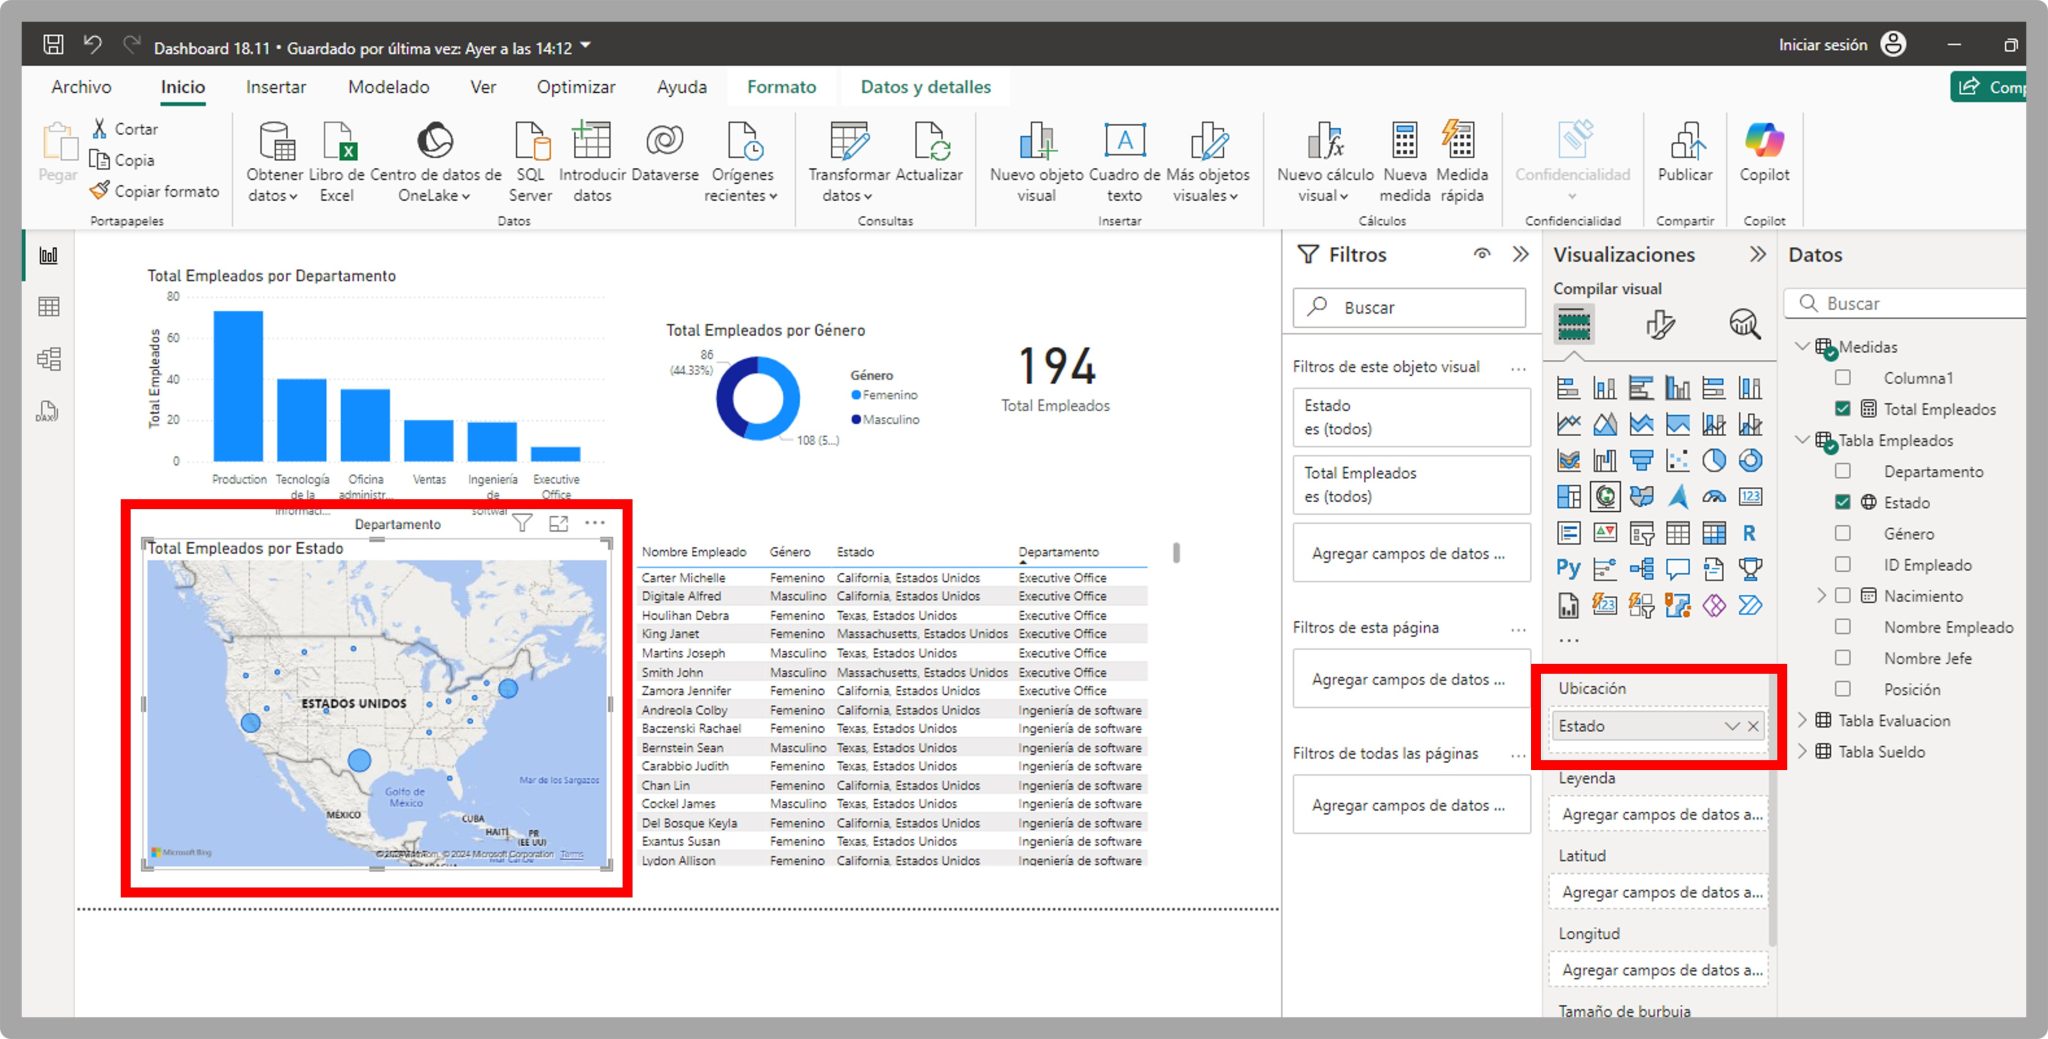Check the Género field checkbox

pyautogui.click(x=1843, y=533)
